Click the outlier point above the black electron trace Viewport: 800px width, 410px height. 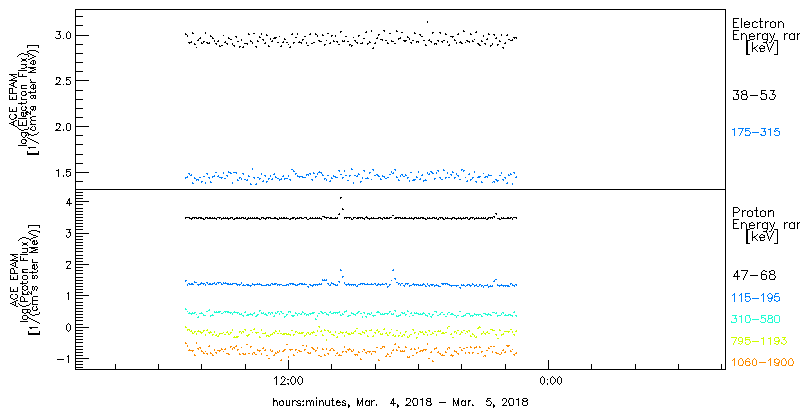click(x=427, y=22)
